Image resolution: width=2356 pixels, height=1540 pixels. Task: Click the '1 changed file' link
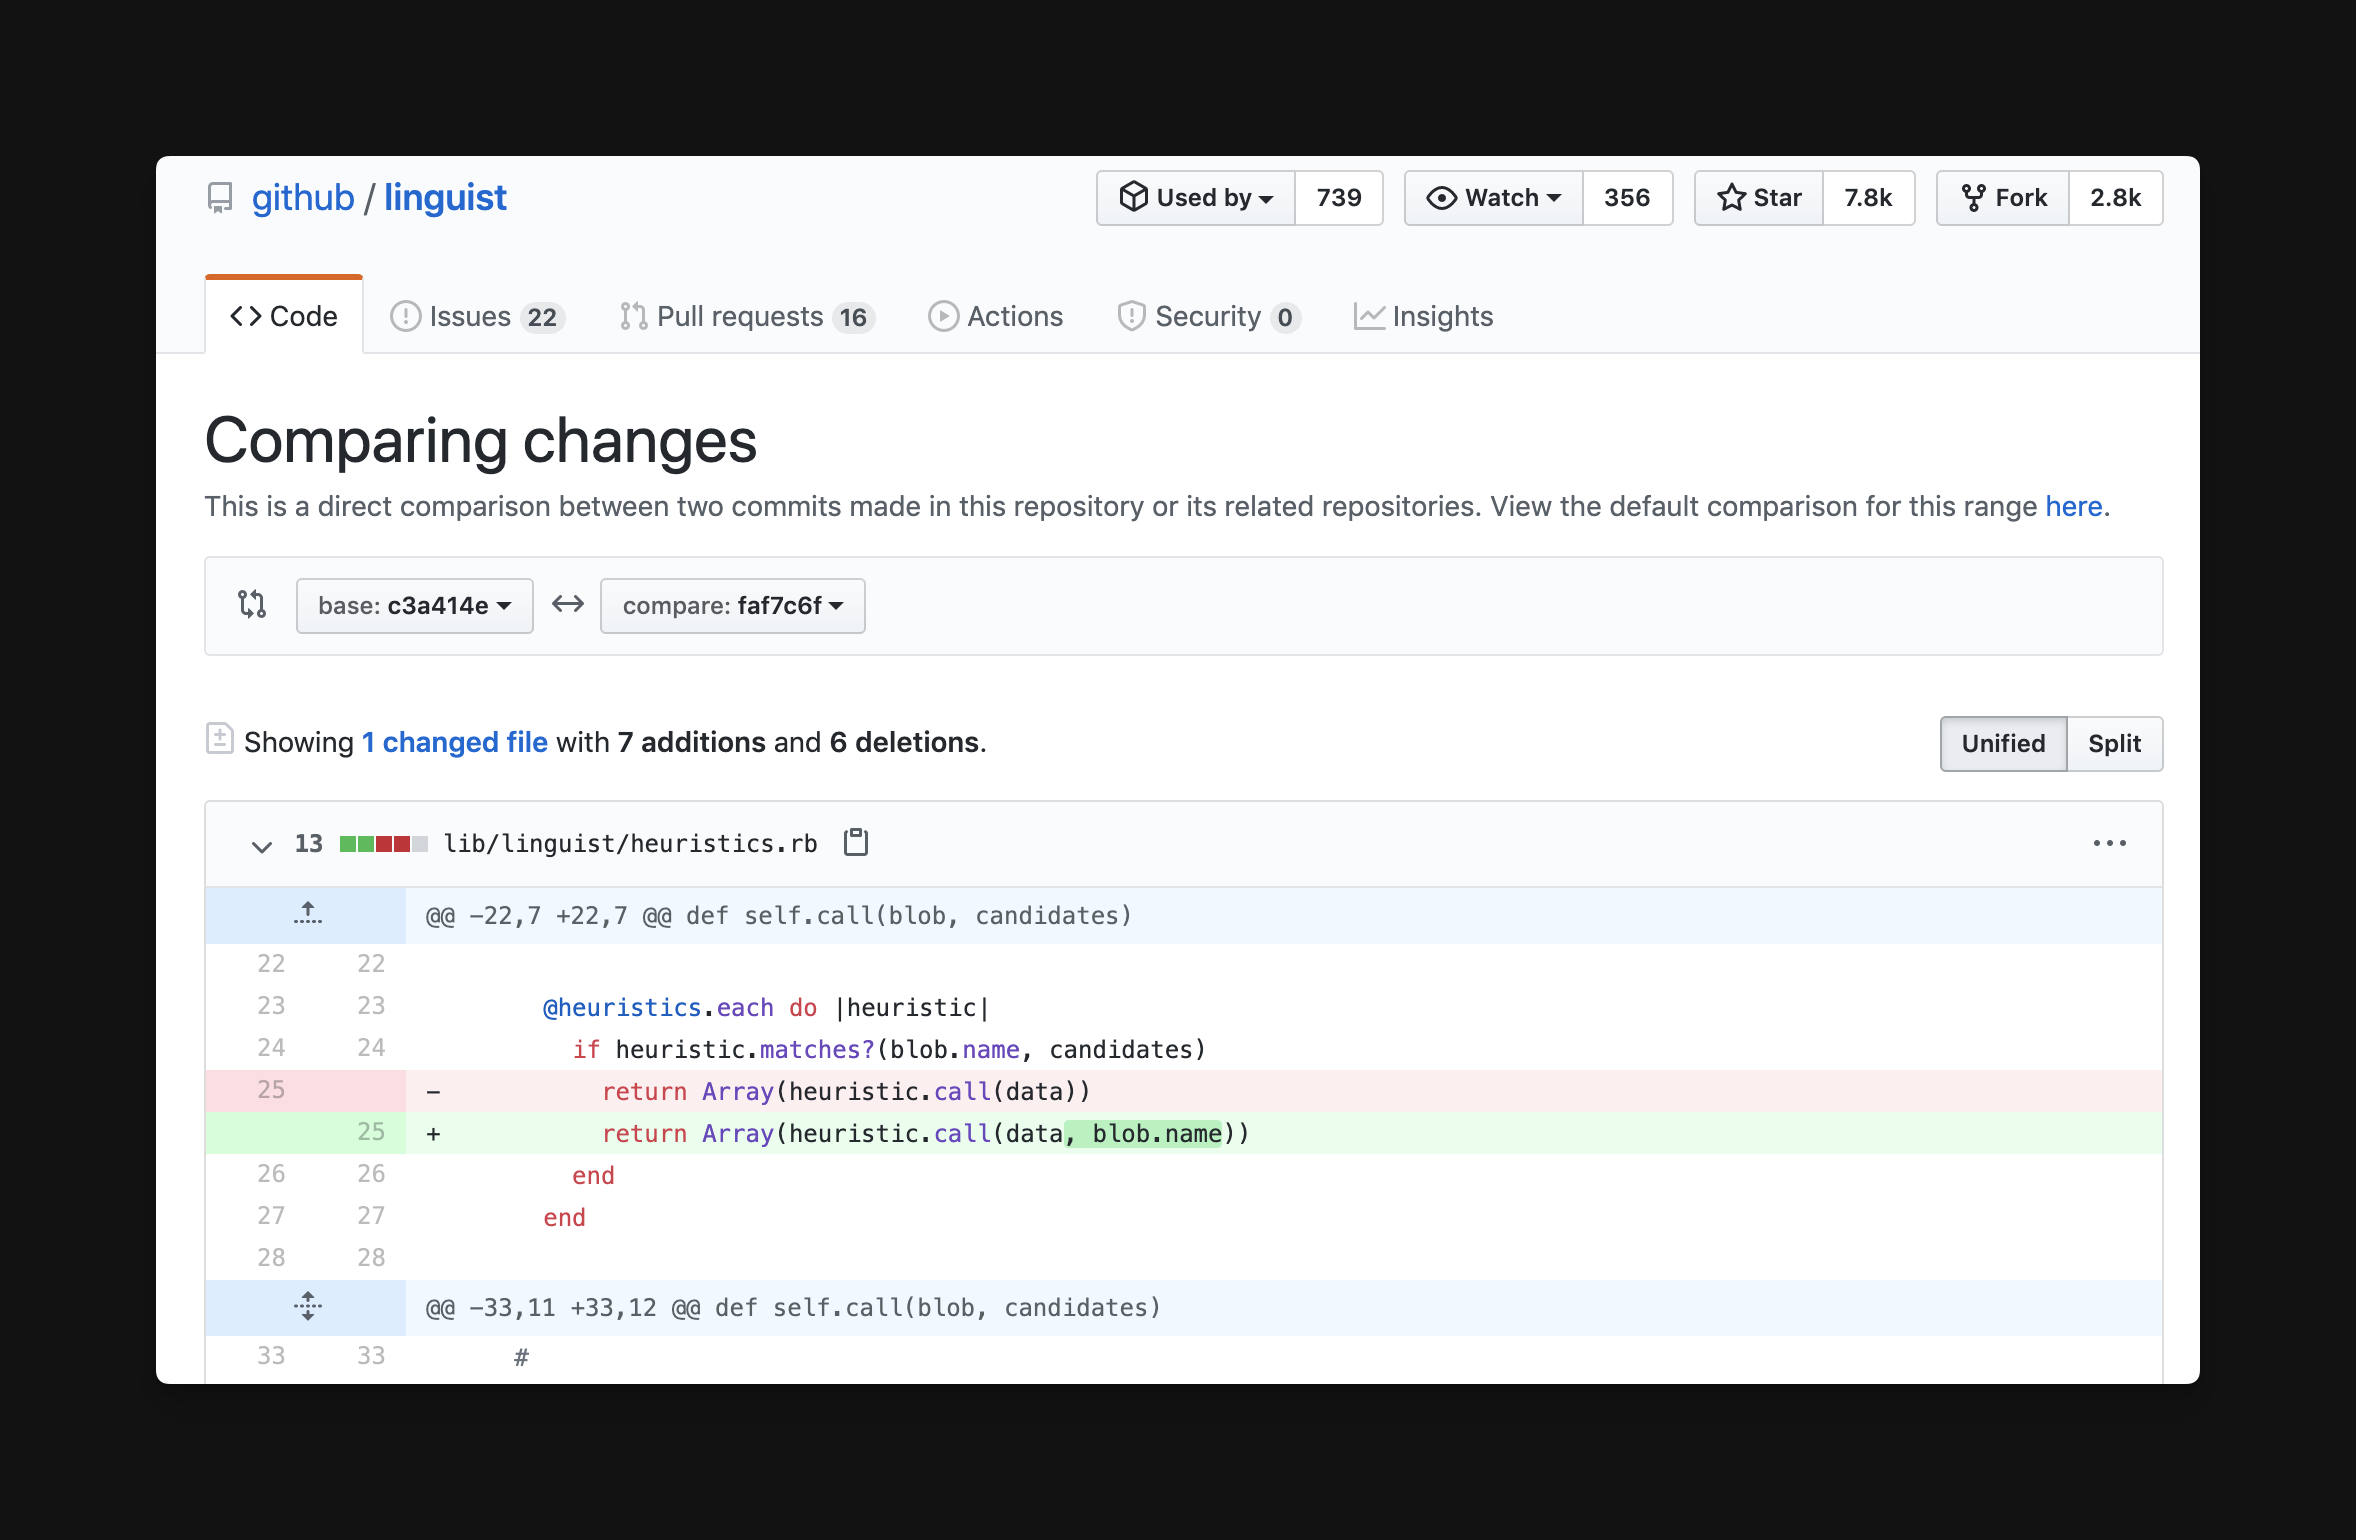click(454, 742)
